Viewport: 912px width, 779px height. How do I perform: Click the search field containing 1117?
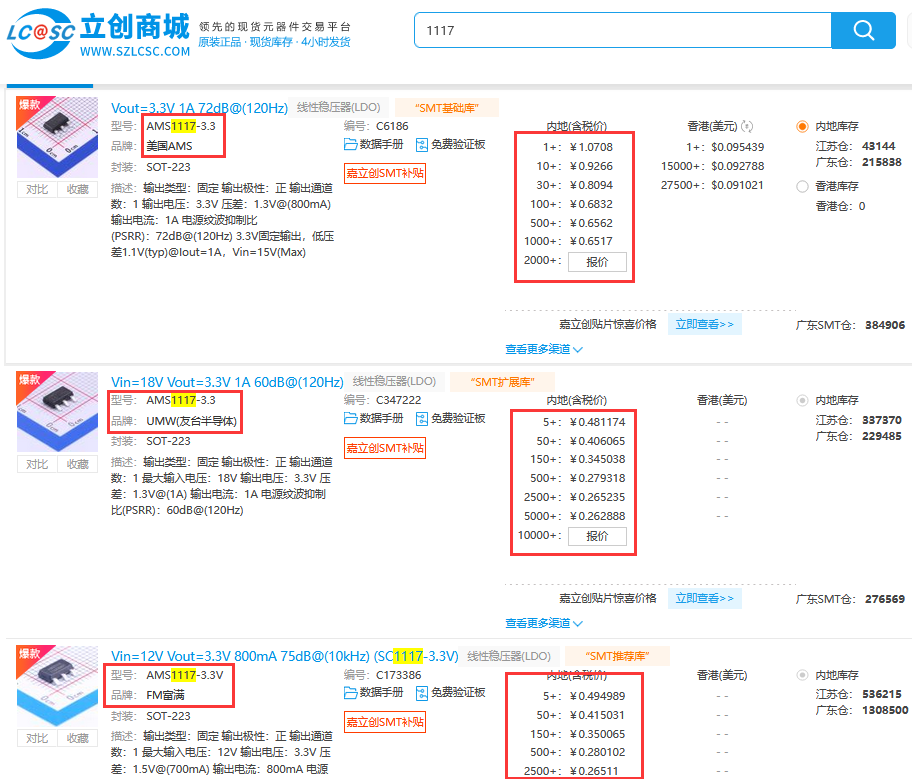622,30
